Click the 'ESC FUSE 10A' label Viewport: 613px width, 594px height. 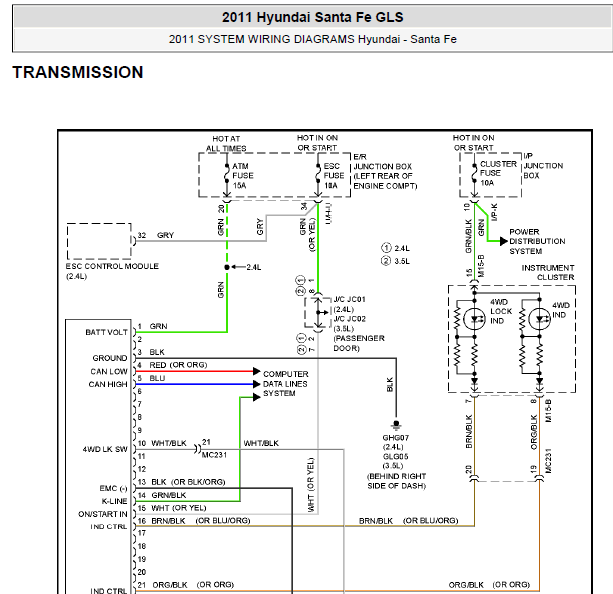coord(333,176)
